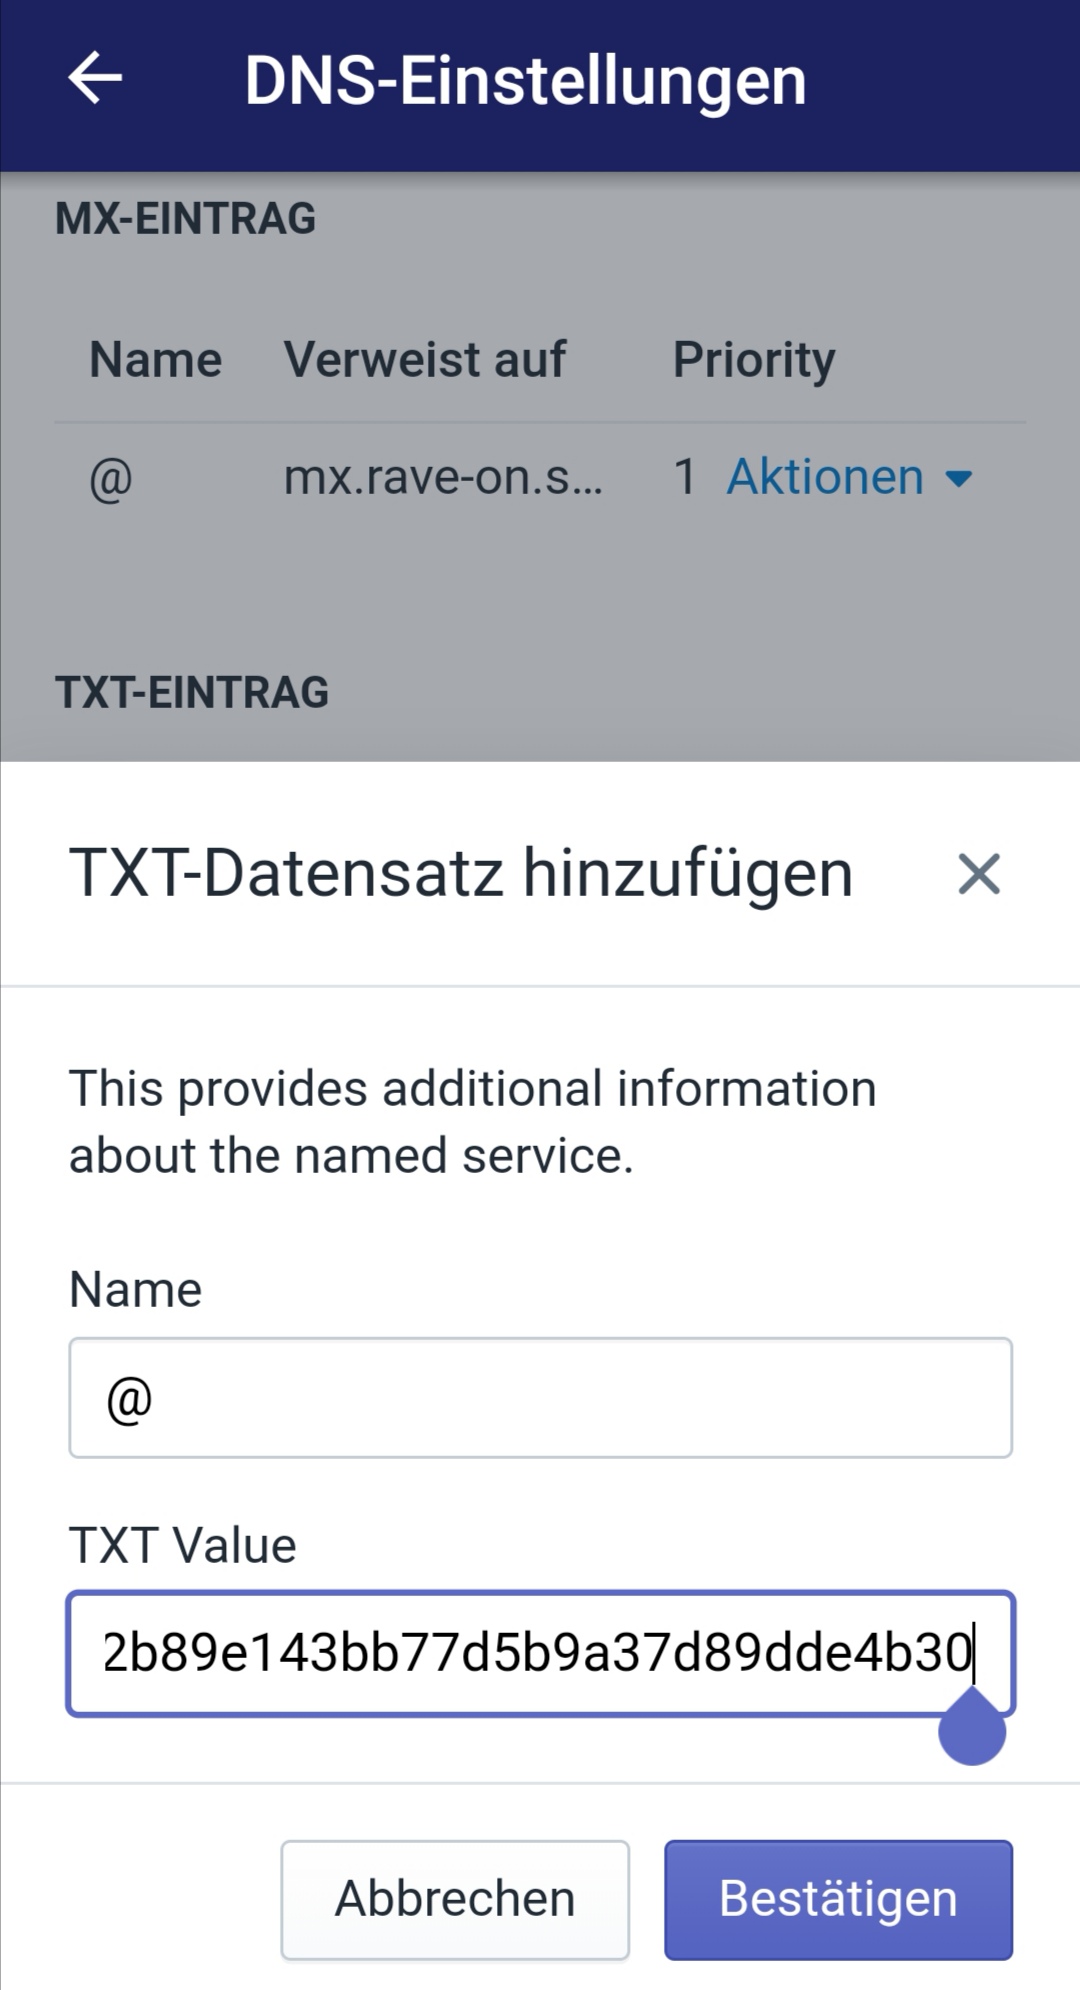
Task: Open the Aktionen dropdown for the MX entry
Action: (x=849, y=477)
